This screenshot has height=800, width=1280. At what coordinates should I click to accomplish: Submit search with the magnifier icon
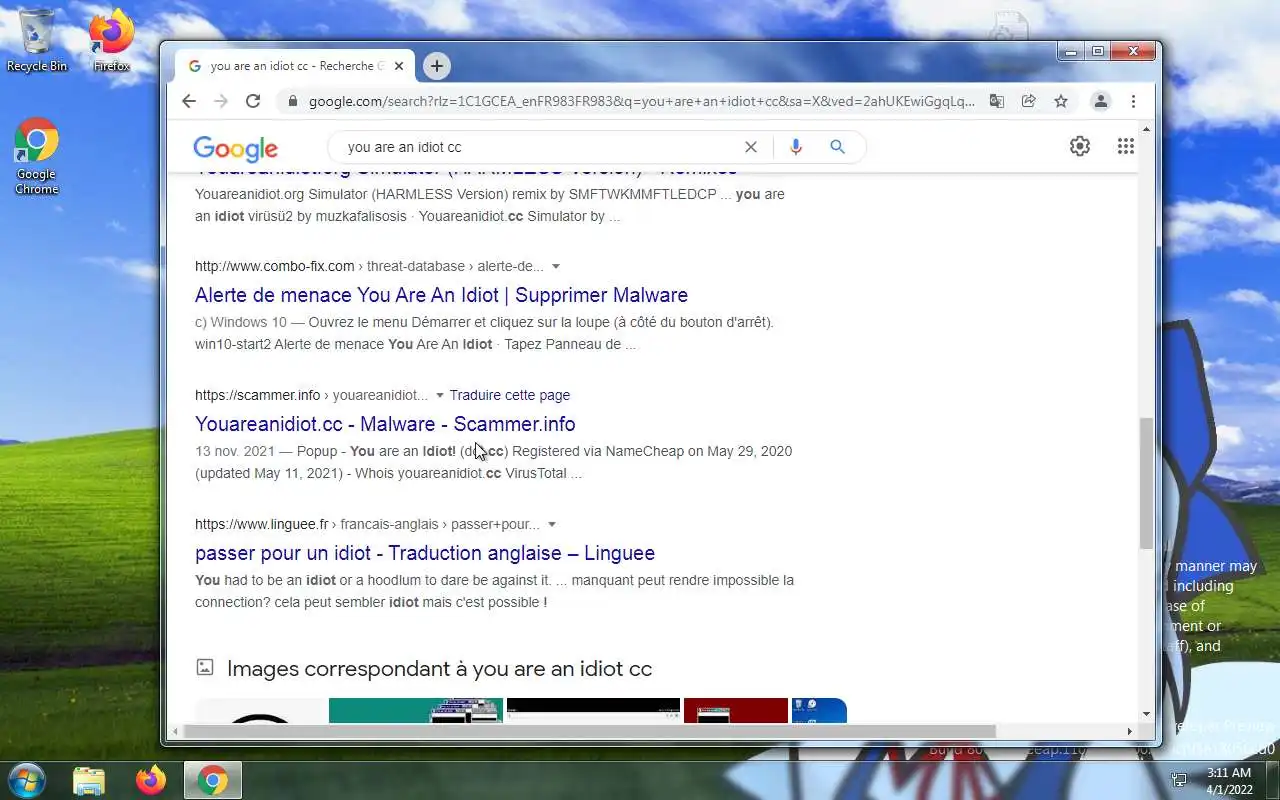click(838, 147)
